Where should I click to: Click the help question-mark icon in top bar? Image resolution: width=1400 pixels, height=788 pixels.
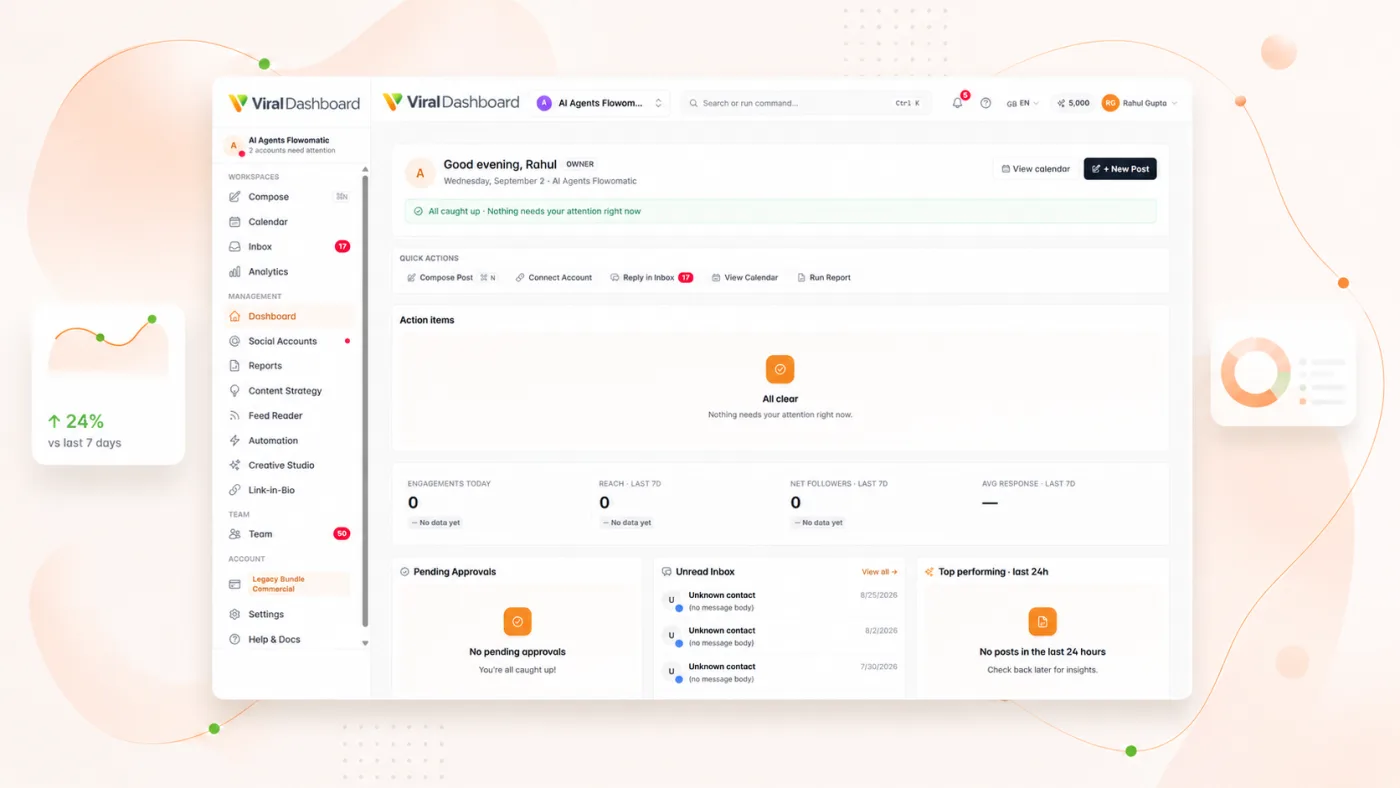click(986, 103)
